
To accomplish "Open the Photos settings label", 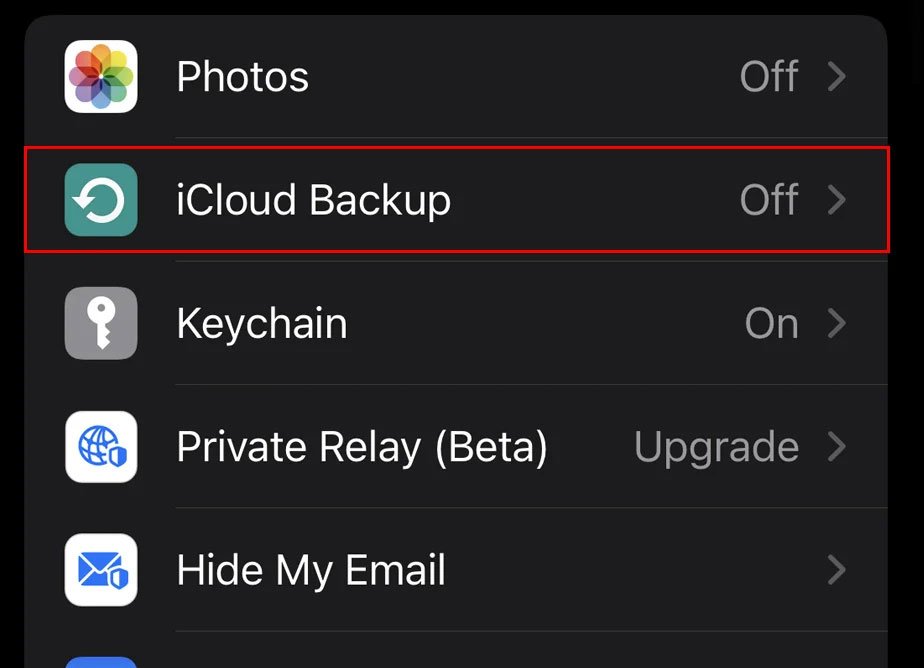I will click(x=243, y=77).
